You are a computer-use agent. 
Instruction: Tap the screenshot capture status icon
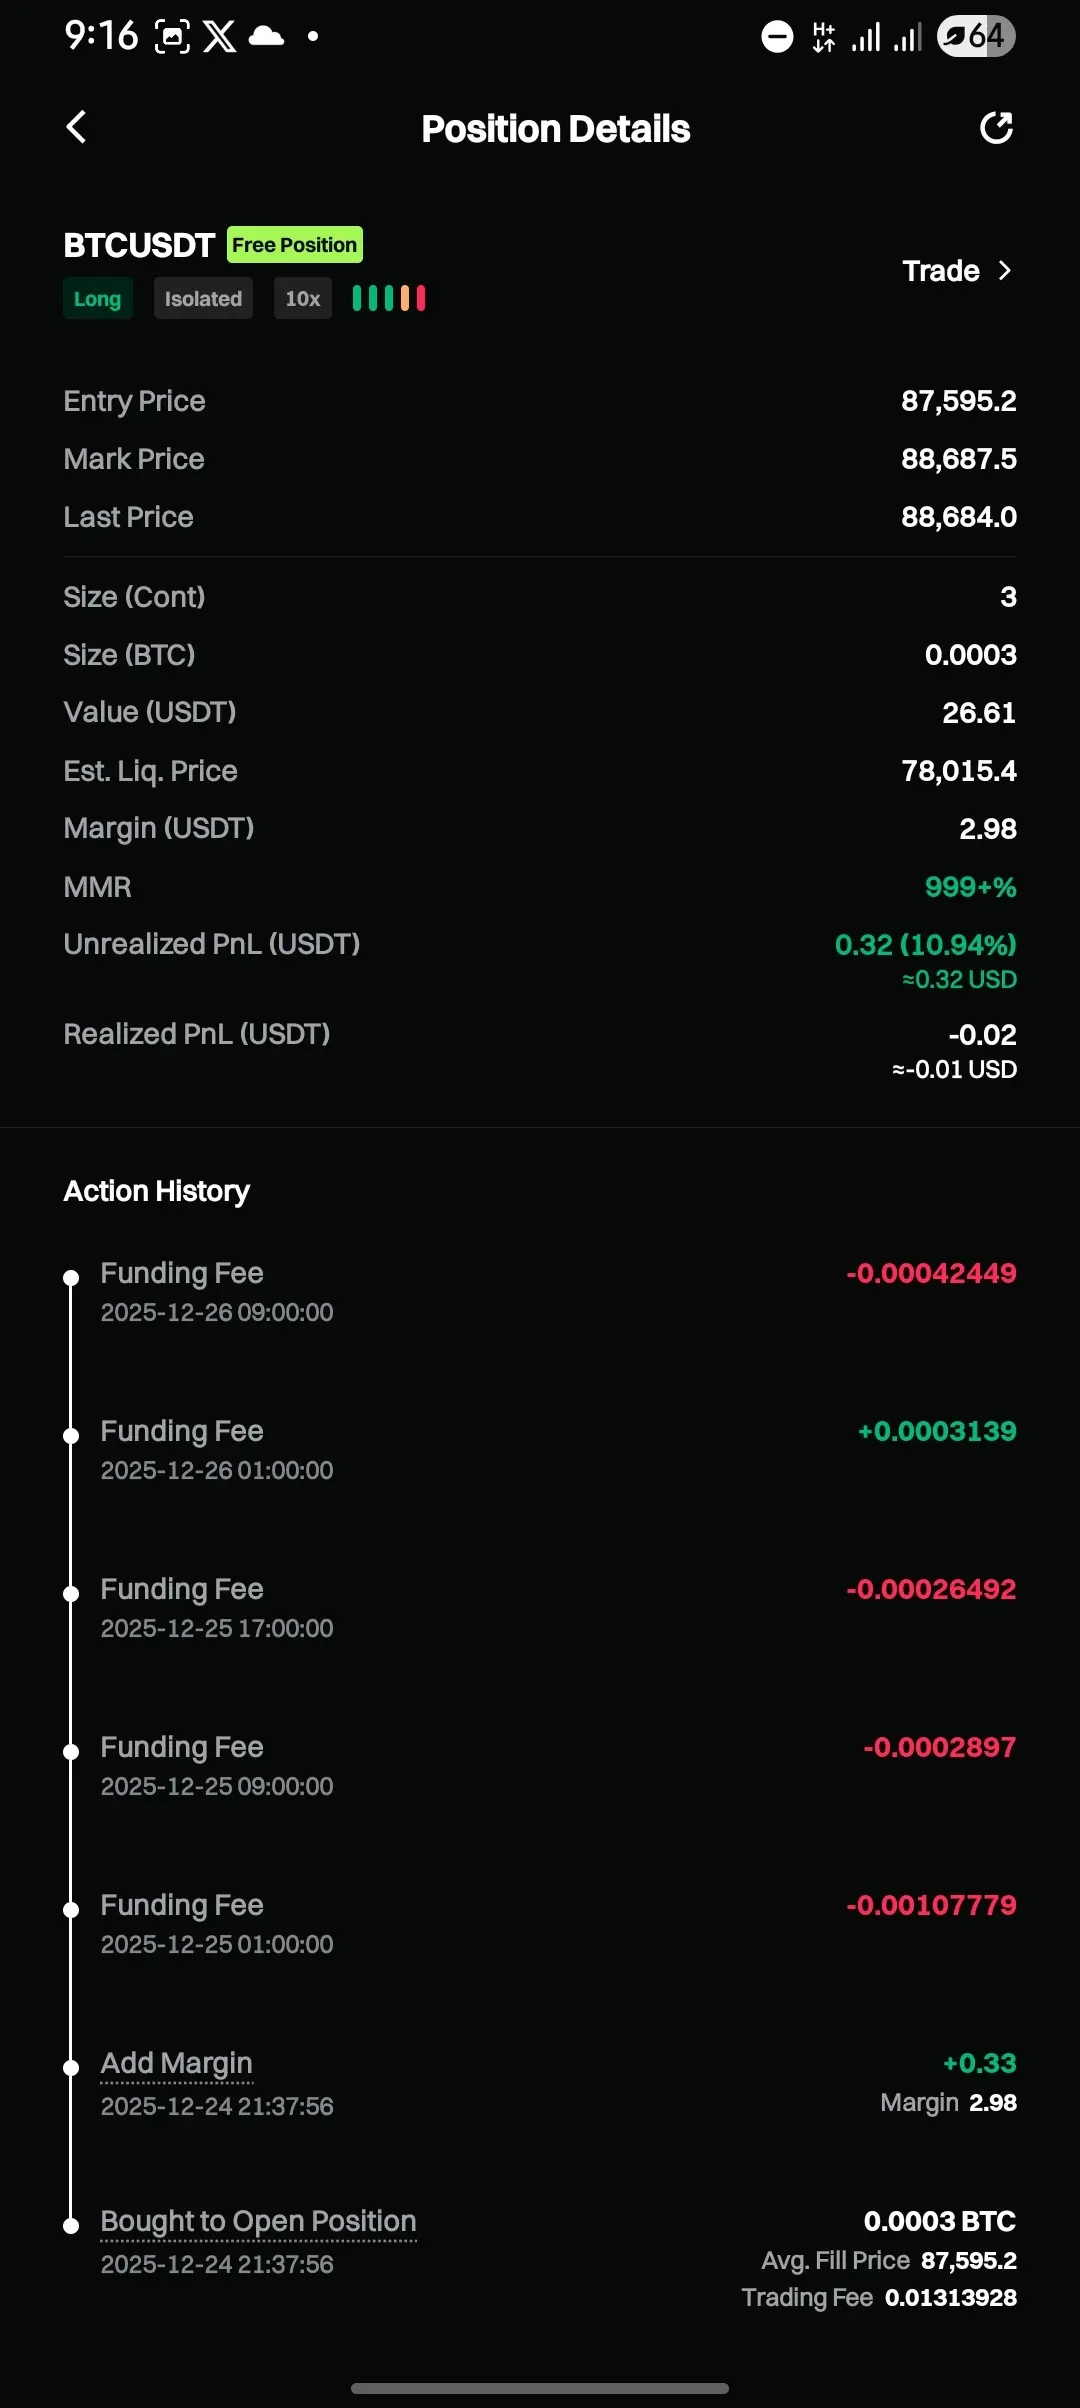(x=172, y=37)
